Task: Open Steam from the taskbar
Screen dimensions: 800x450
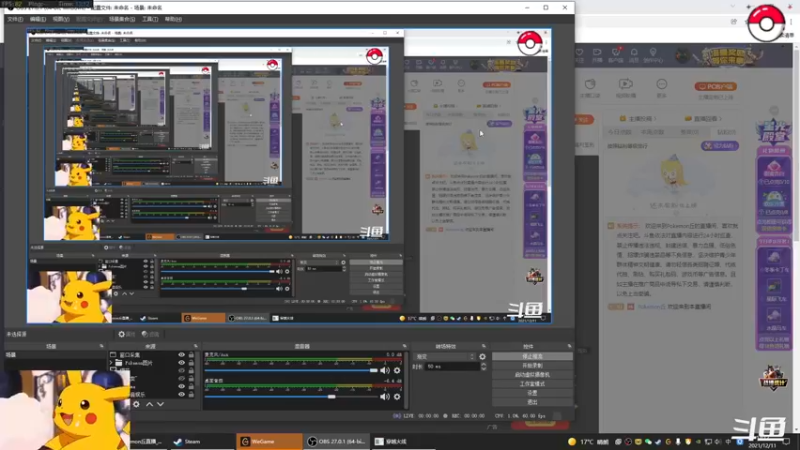Action: [x=187, y=441]
